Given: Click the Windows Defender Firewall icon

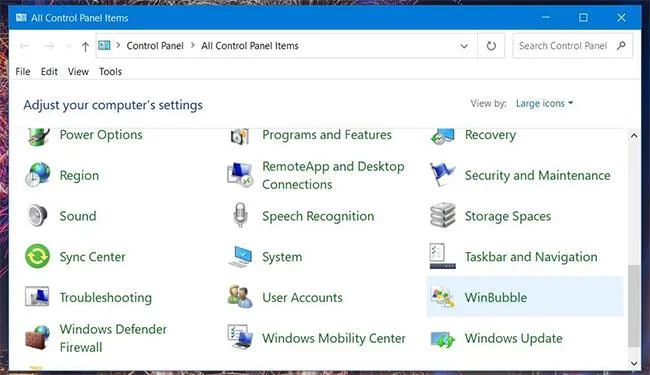Looking at the screenshot, I should [38, 337].
